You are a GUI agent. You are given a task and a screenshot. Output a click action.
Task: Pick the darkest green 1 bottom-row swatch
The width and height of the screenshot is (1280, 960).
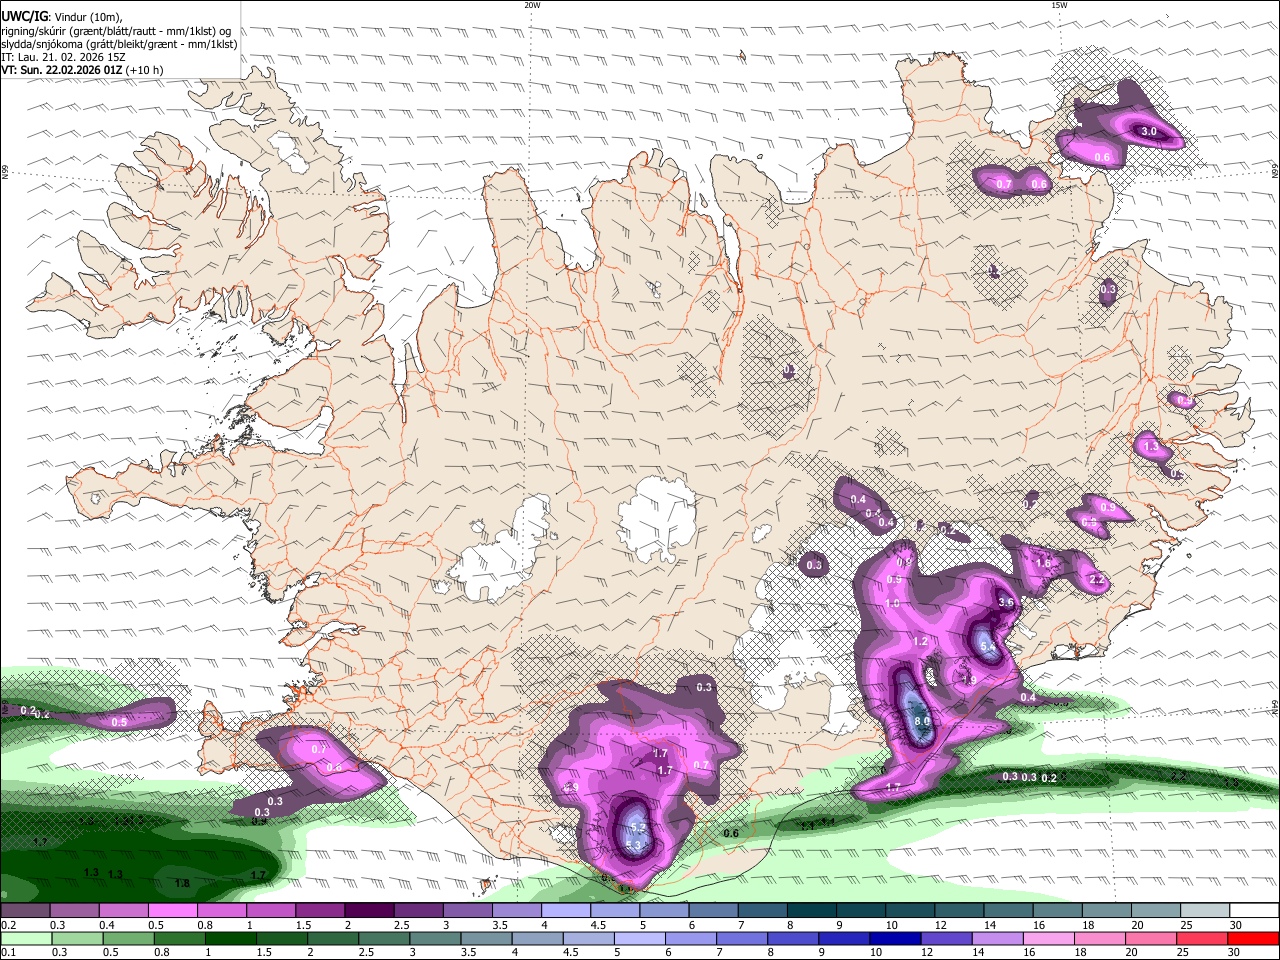tap(230, 938)
